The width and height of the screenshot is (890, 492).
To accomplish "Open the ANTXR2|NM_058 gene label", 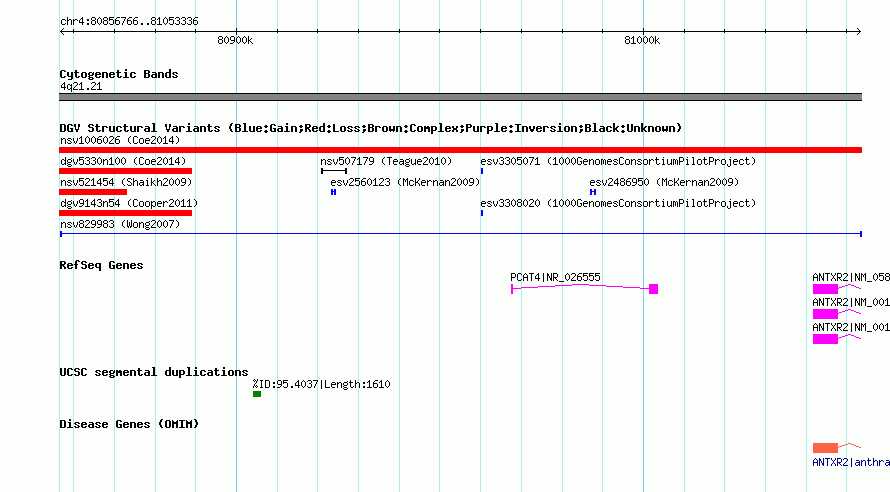I will [851, 277].
